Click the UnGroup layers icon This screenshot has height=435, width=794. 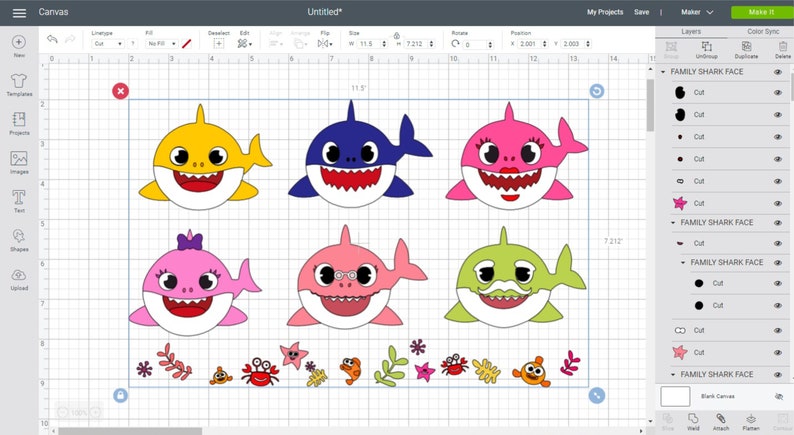point(706,50)
